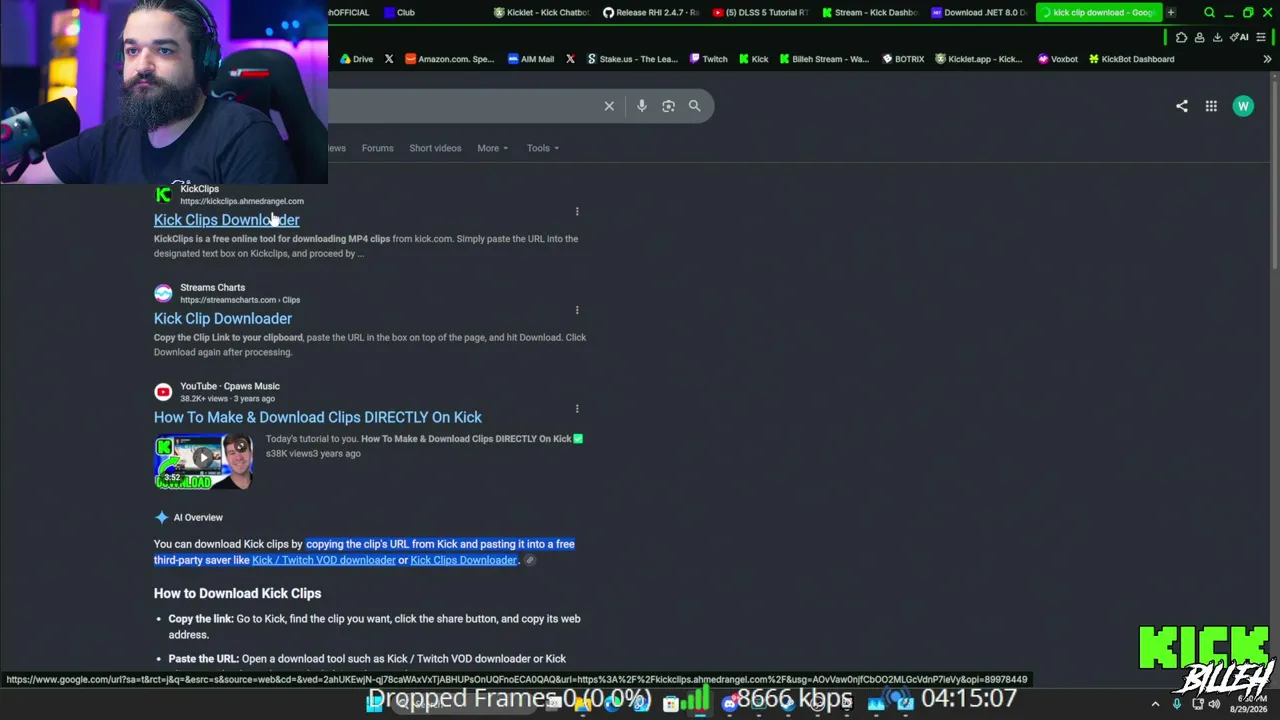This screenshot has height=720, width=1280.
Task: Click the kickclips.ahmedrangel.com URL text
Action: [x=242, y=201]
